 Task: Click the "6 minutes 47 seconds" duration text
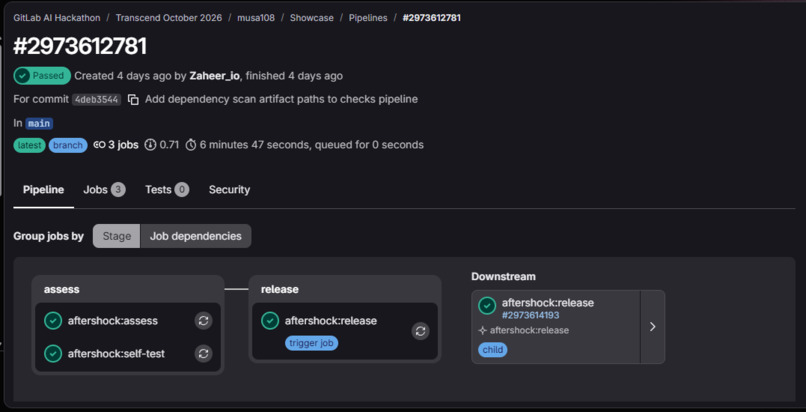click(x=254, y=145)
